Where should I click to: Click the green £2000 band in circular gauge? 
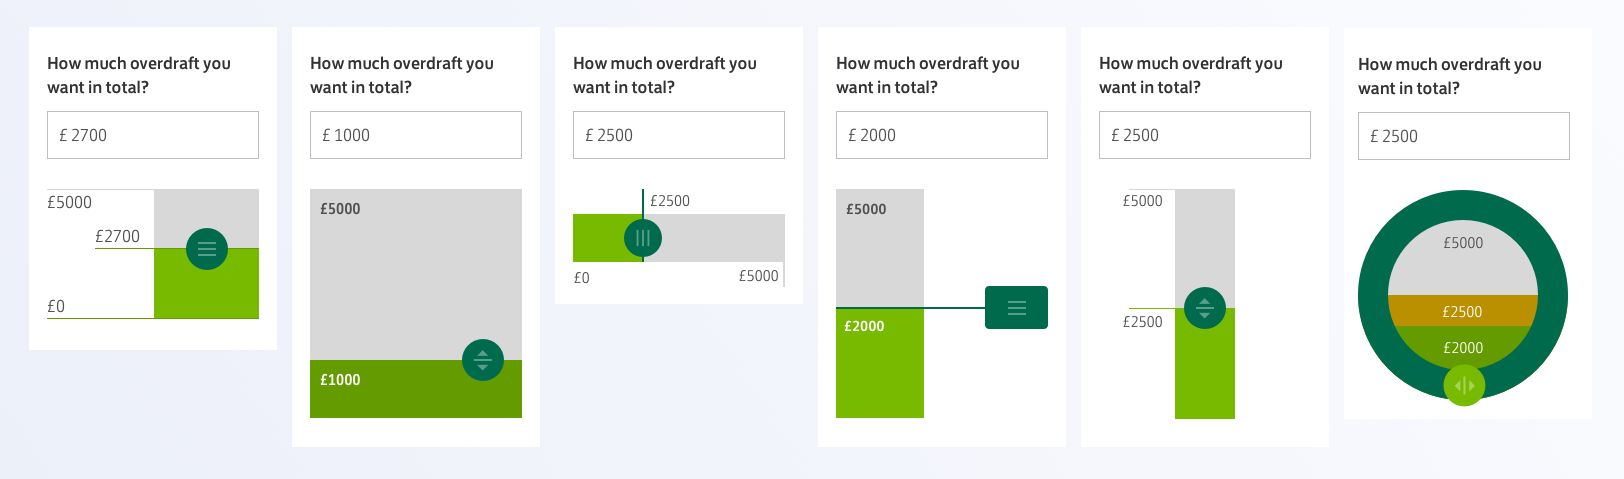point(1463,346)
